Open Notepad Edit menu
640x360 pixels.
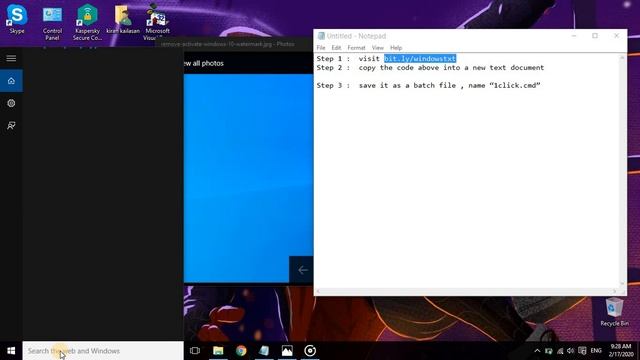pyautogui.click(x=336, y=48)
